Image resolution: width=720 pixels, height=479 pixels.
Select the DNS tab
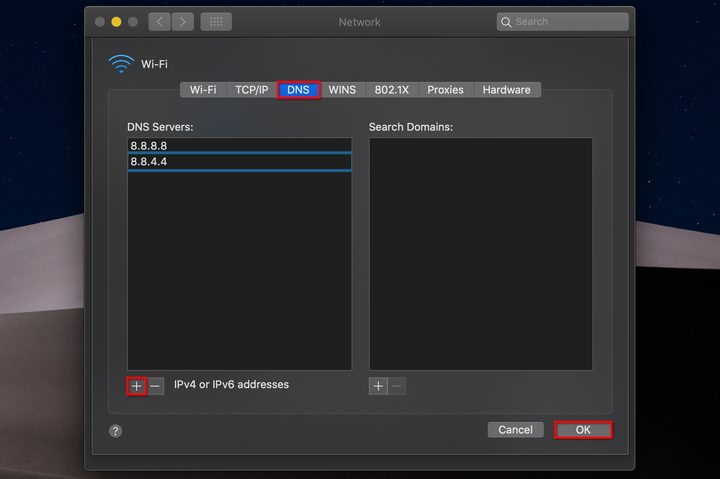(298, 90)
